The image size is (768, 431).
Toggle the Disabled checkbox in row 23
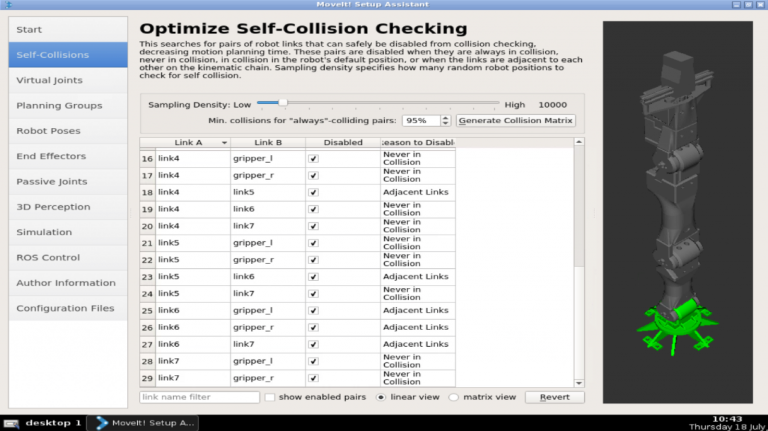pos(313,277)
